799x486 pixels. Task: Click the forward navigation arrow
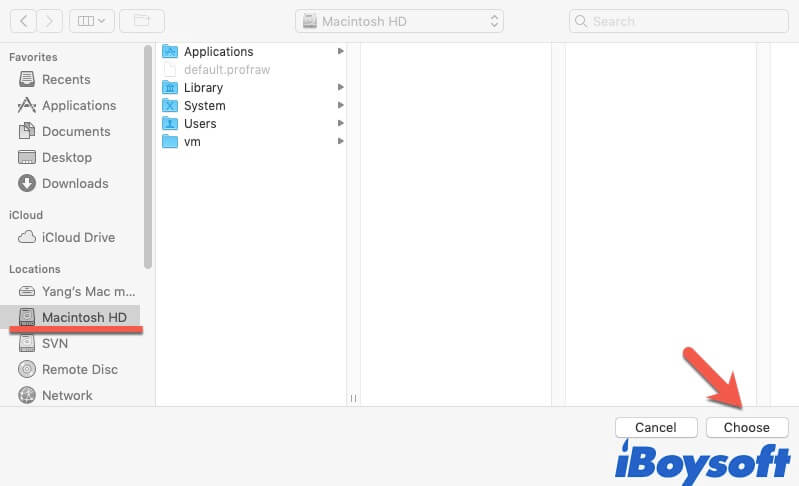(x=50, y=20)
